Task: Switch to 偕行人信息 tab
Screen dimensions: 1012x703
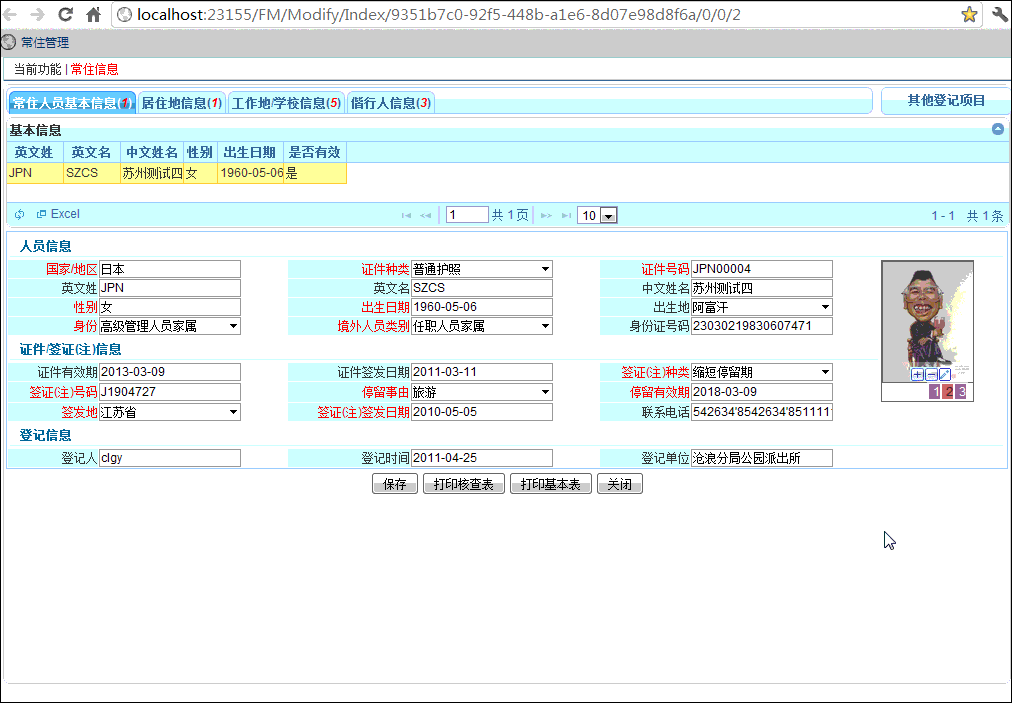Action: coord(390,103)
